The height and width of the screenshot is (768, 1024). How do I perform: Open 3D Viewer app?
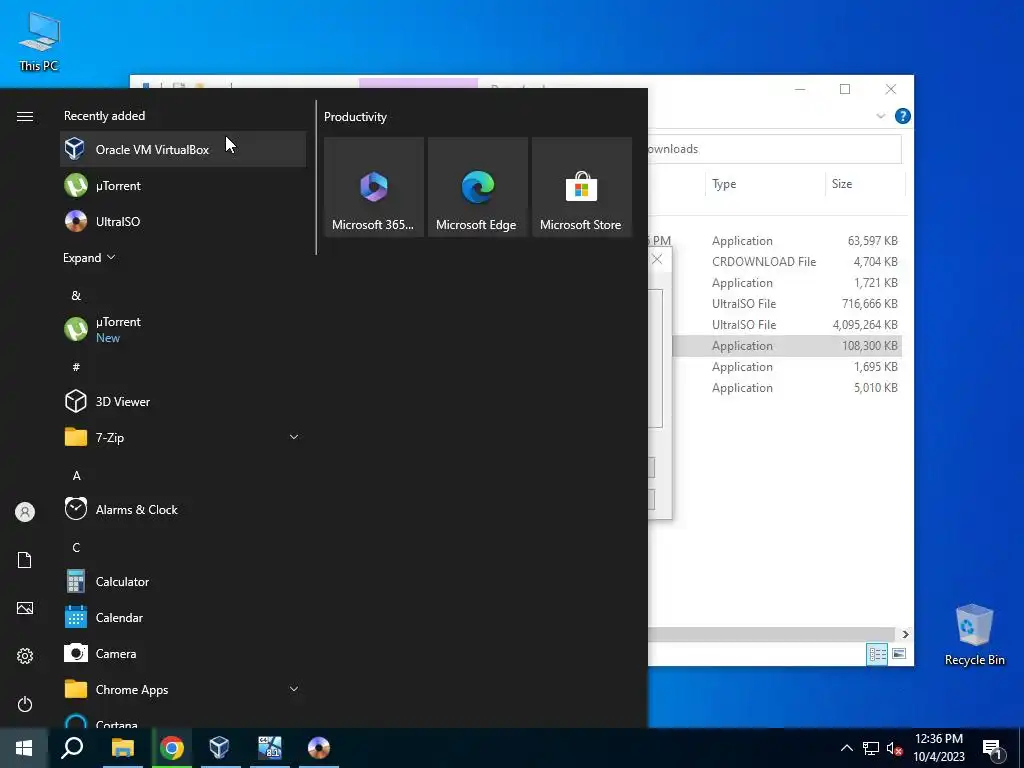point(183,401)
